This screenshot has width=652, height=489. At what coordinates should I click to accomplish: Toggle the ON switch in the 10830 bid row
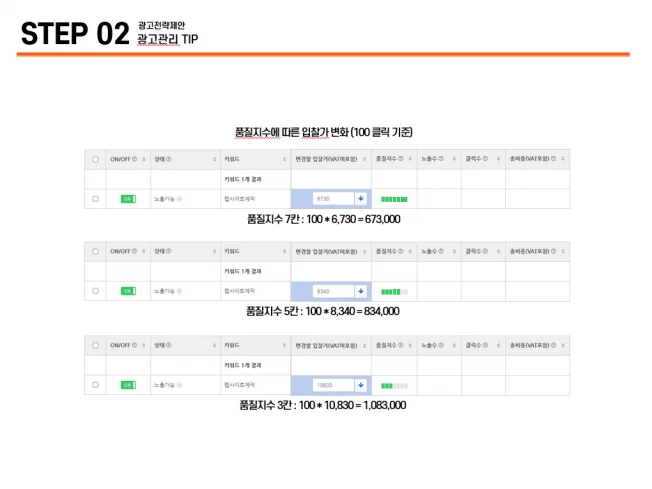point(127,385)
